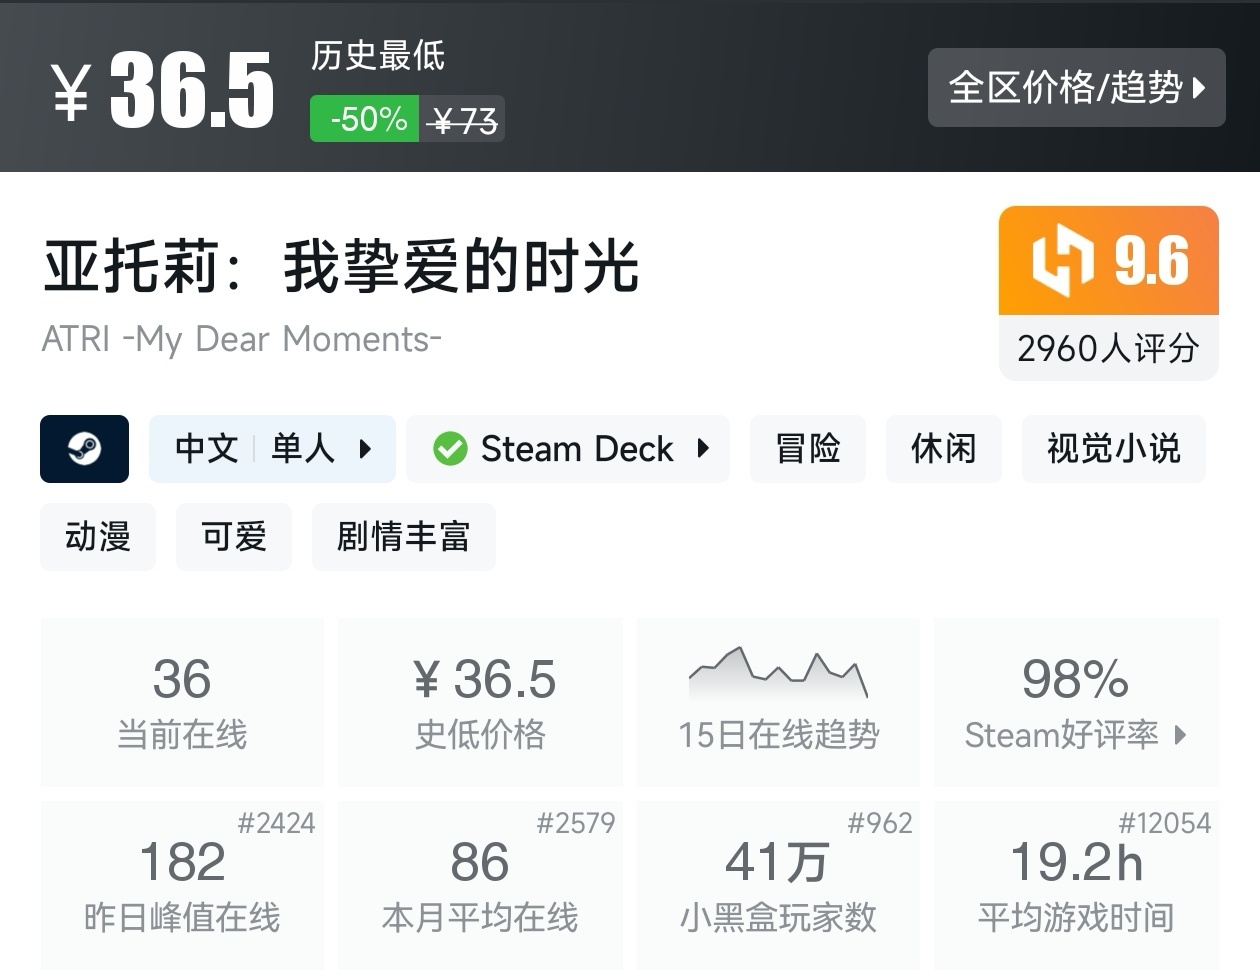The height and width of the screenshot is (975, 1260).
Task: Select the 休闲 tag
Action: (943, 449)
